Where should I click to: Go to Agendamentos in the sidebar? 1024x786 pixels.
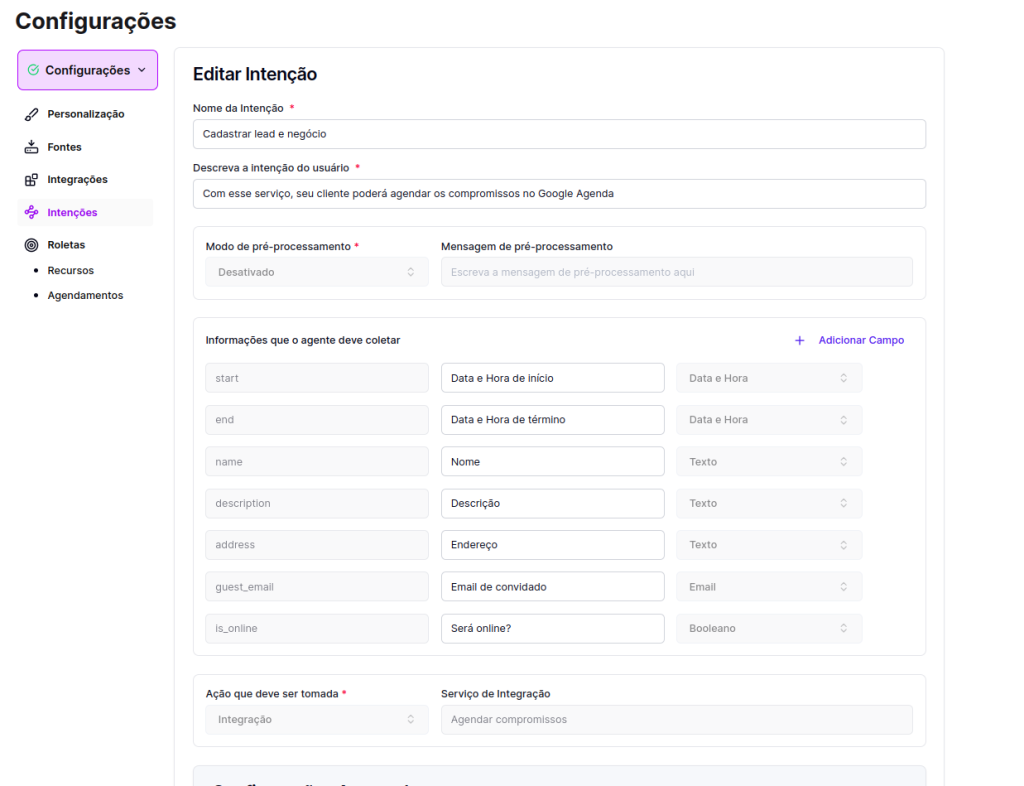[85, 296]
